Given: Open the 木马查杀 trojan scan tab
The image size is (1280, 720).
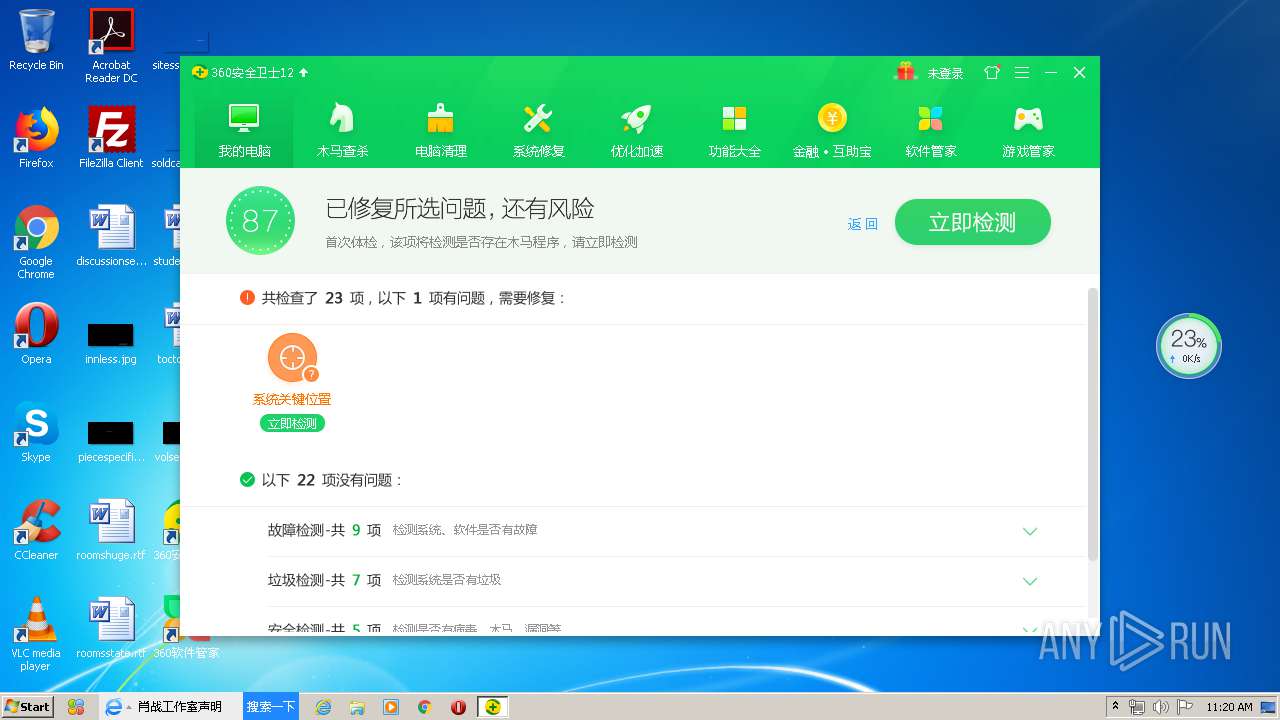Looking at the screenshot, I should coord(342,130).
